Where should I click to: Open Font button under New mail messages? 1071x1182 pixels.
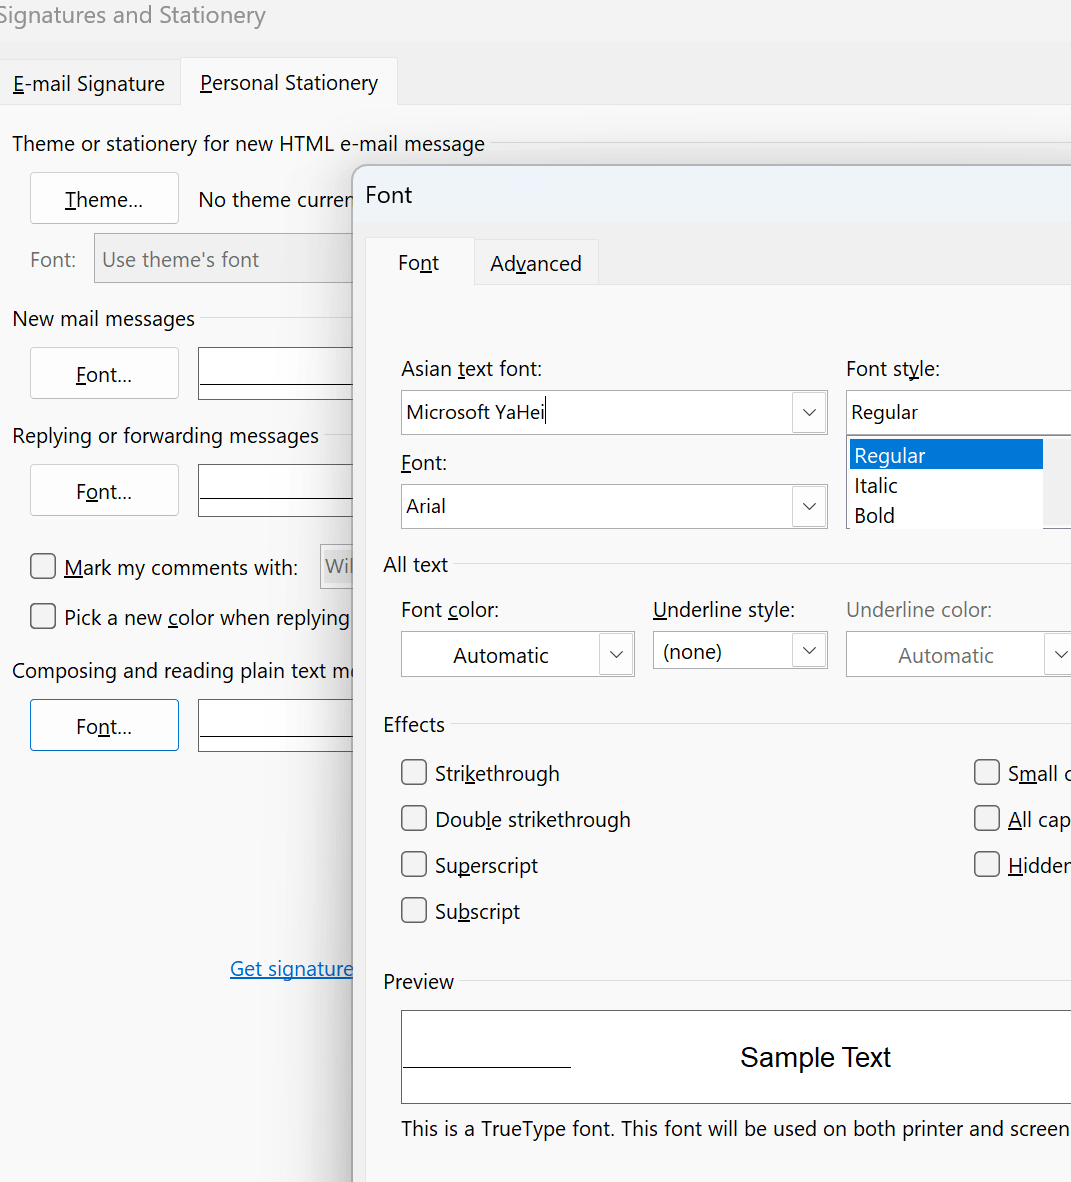(x=104, y=374)
